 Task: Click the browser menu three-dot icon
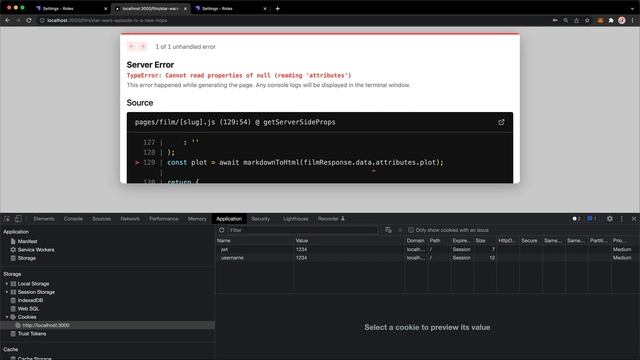coord(633,20)
